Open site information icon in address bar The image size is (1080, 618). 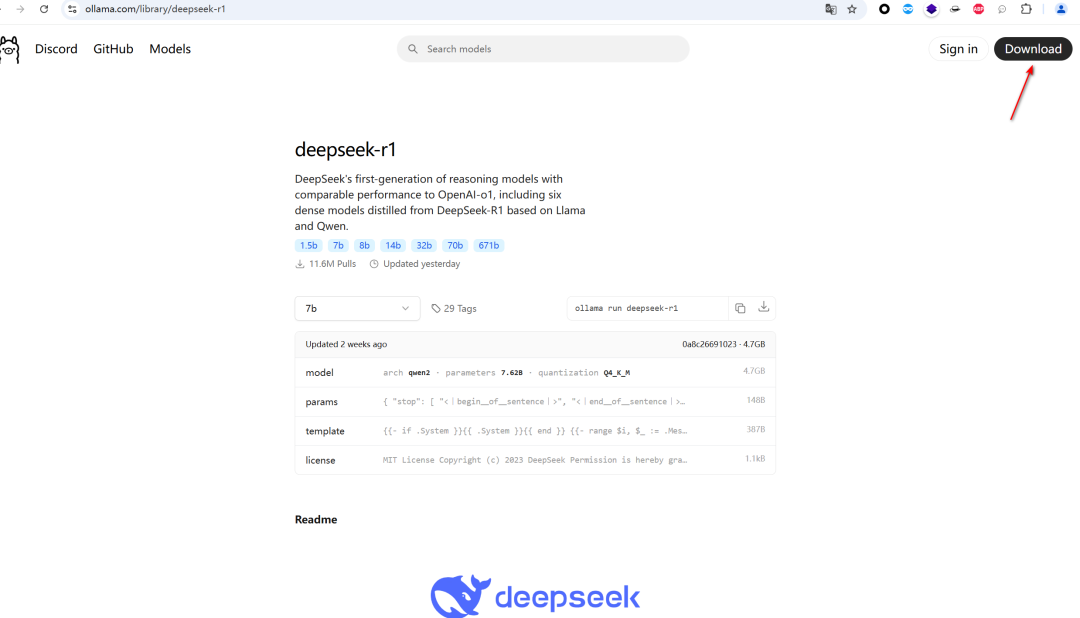point(72,9)
